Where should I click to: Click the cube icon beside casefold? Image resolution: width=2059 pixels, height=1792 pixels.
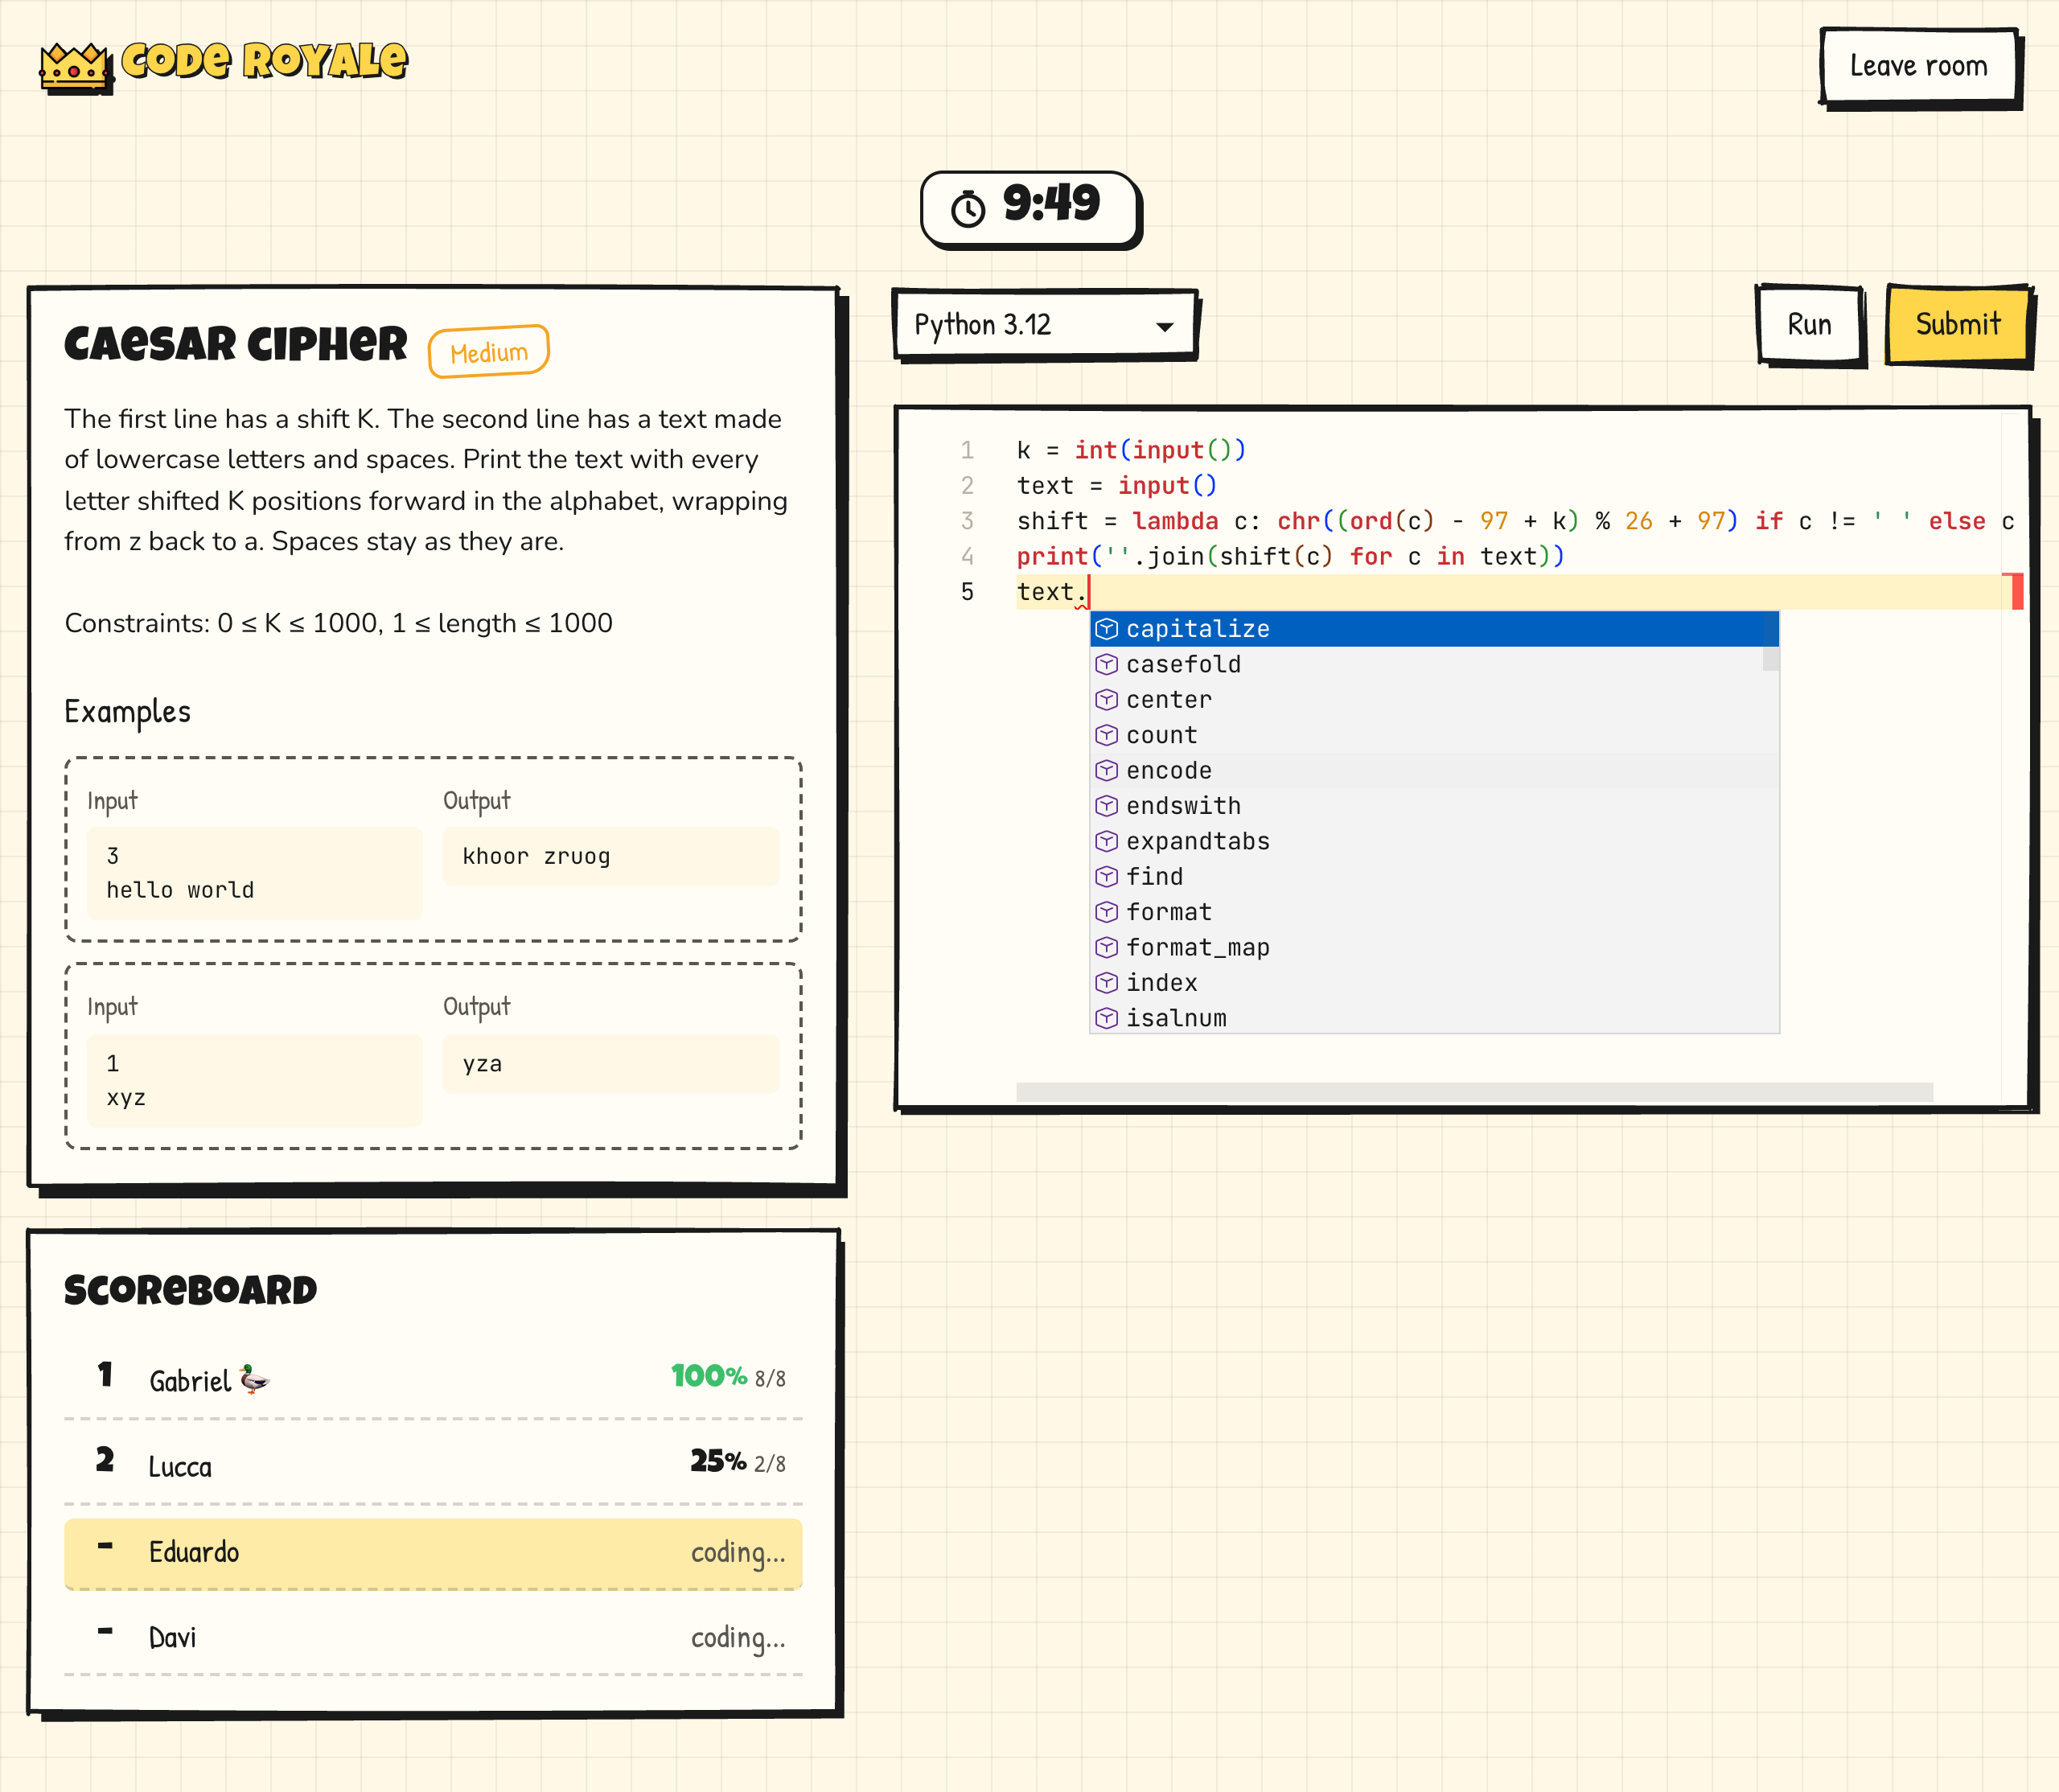click(1106, 664)
